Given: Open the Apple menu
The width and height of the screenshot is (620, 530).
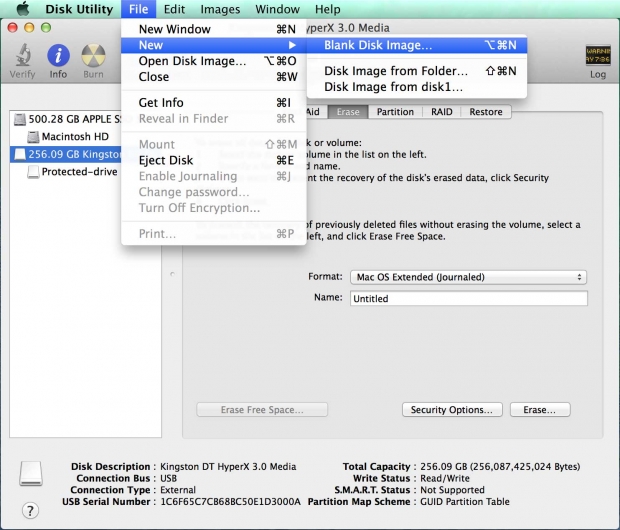Looking at the screenshot, I should click(22, 9).
